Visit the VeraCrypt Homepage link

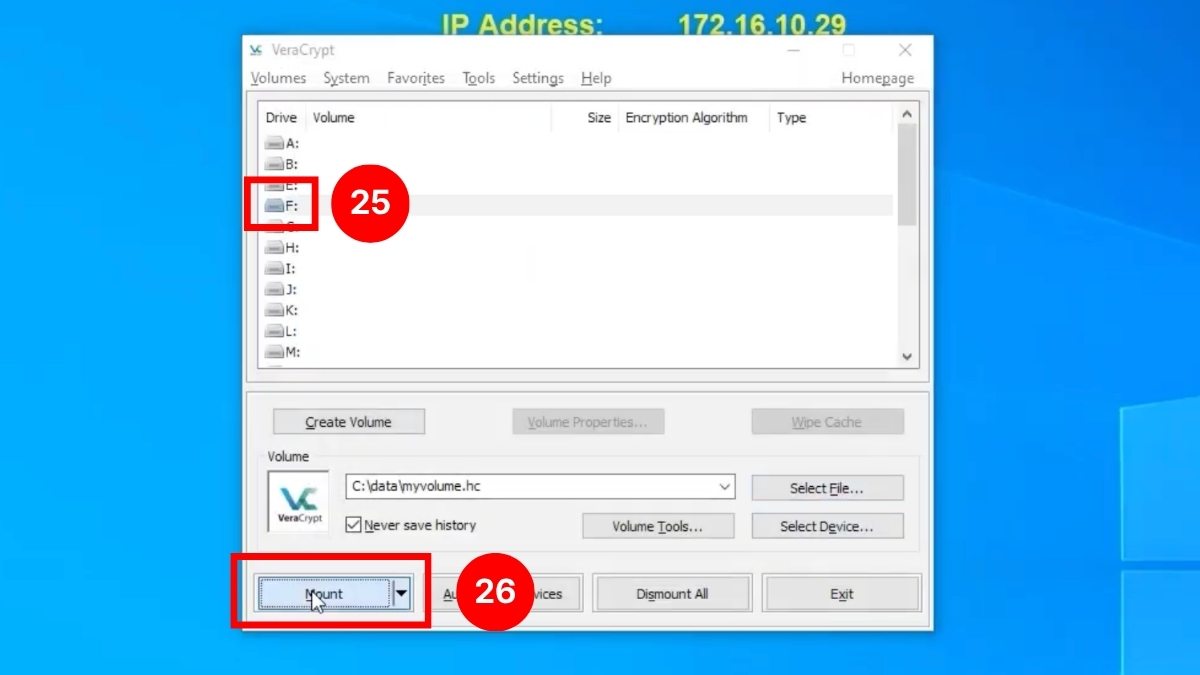[877, 78]
